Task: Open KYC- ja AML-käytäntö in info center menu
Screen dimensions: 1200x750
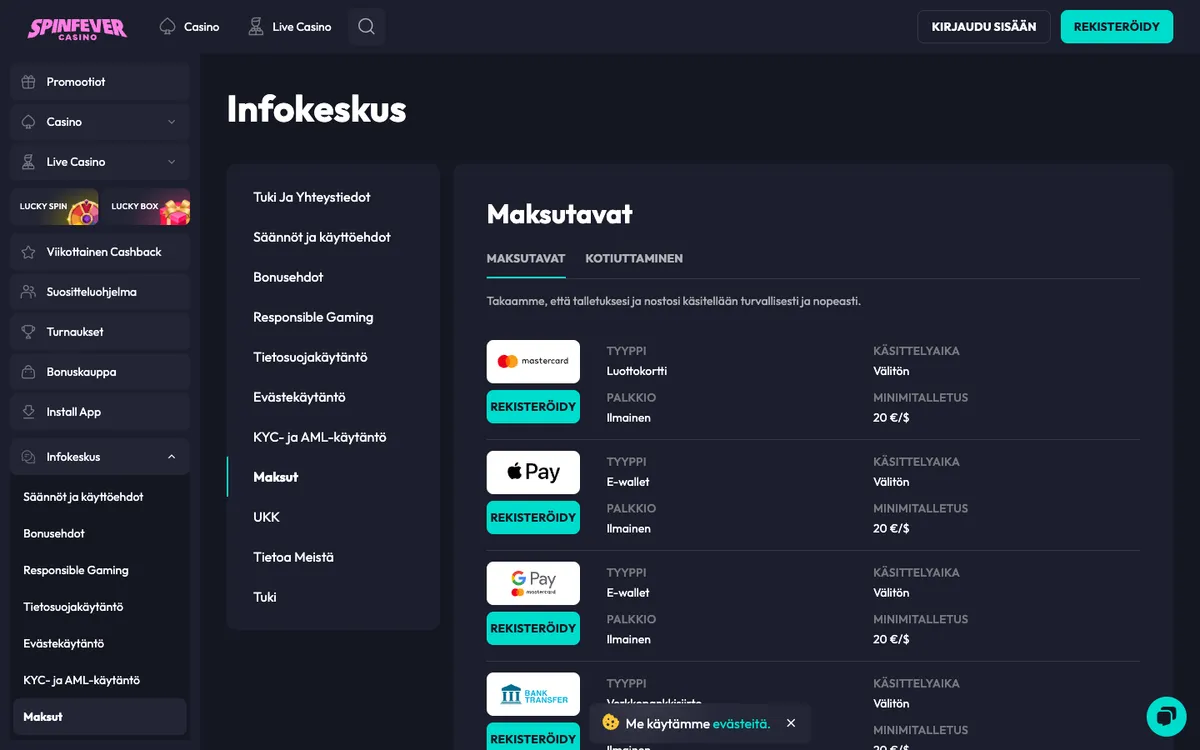Action: [319, 437]
